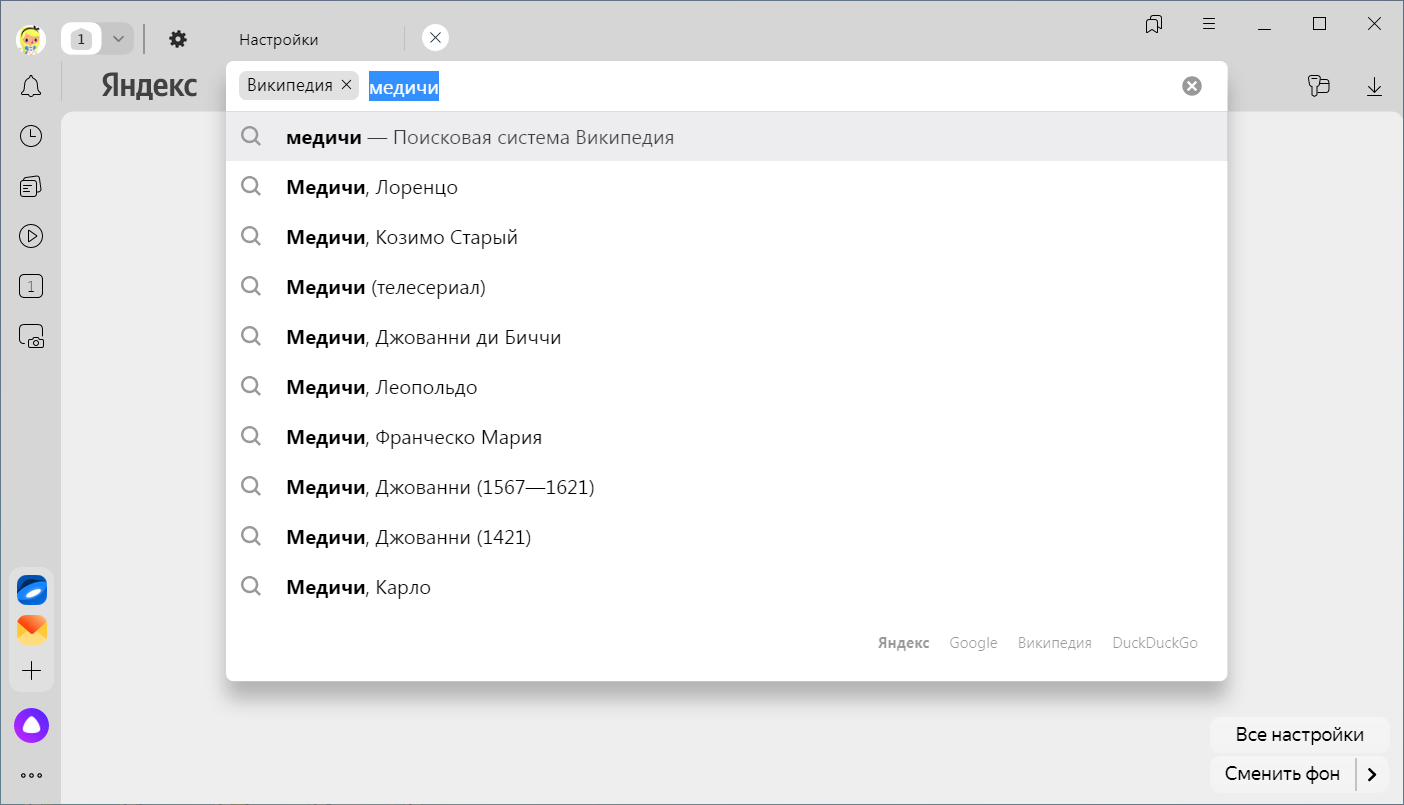Click the settings gear icon on tab
The image size is (1404, 805).
tap(178, 39)
